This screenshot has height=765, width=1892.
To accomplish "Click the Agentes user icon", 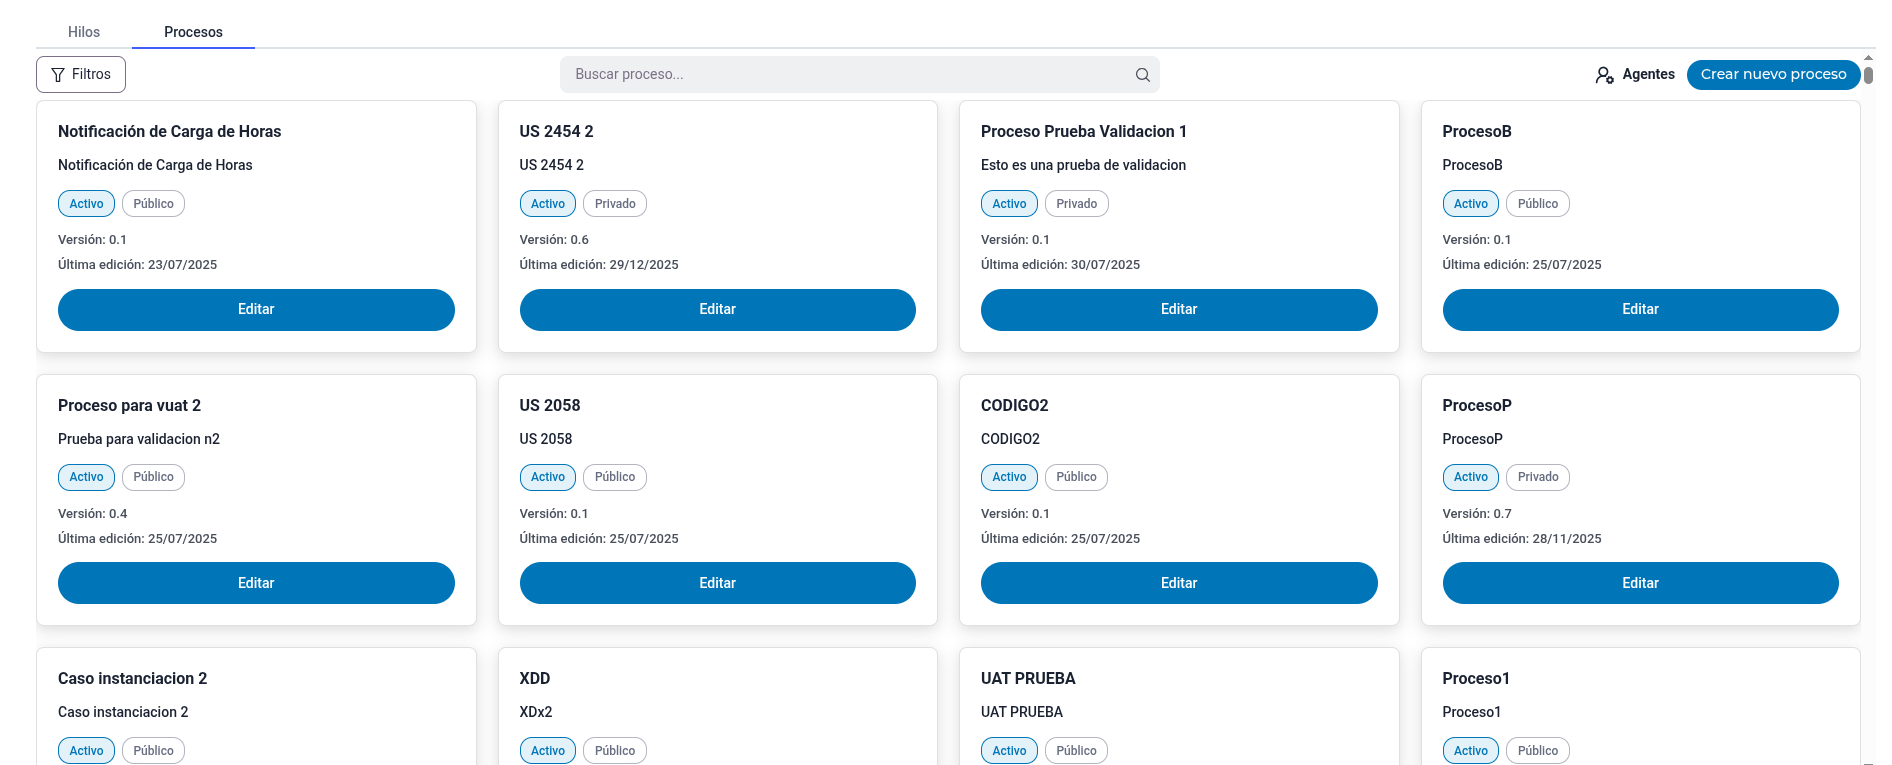I will tap(1604, 75).
